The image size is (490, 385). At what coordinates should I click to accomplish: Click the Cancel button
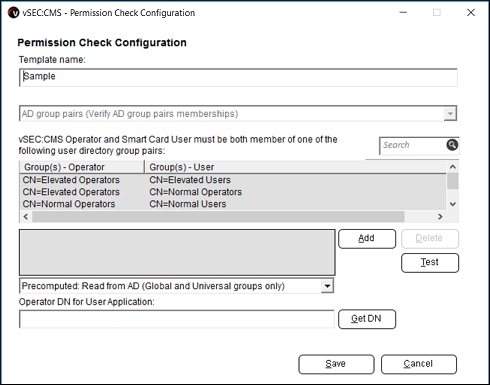419,364
